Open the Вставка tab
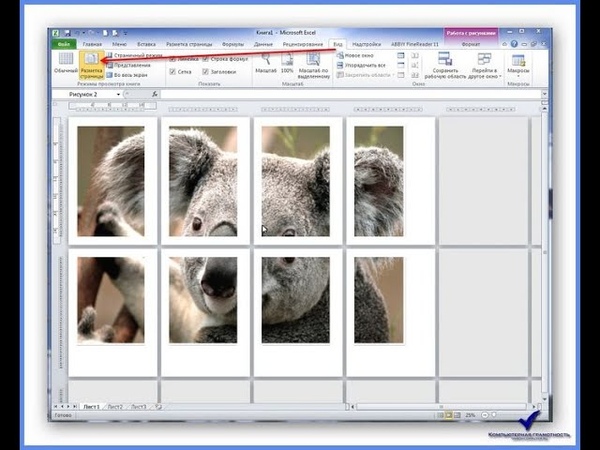 coord(146,44)
